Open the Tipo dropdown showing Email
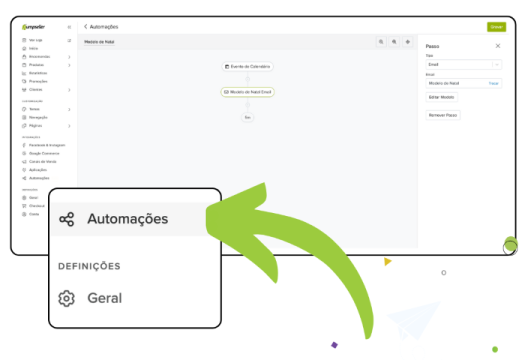 click(x=464, y=65)
